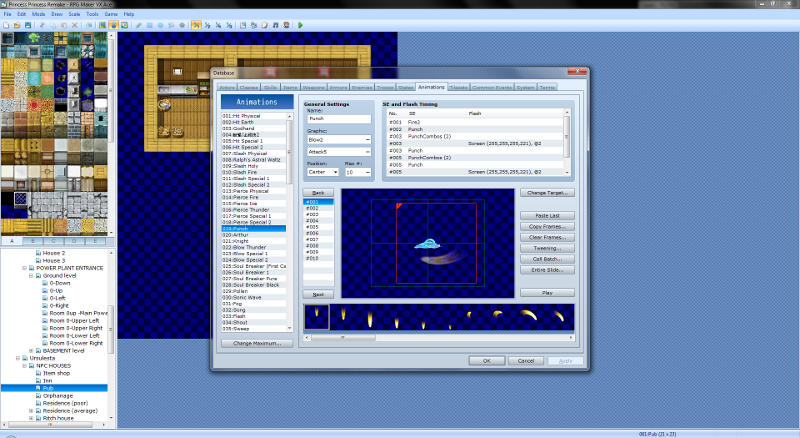The width and height of the screenshot is (800, 438).
Task: Set map zoom to 1/1 scale icon
Action: pos(196,24)
